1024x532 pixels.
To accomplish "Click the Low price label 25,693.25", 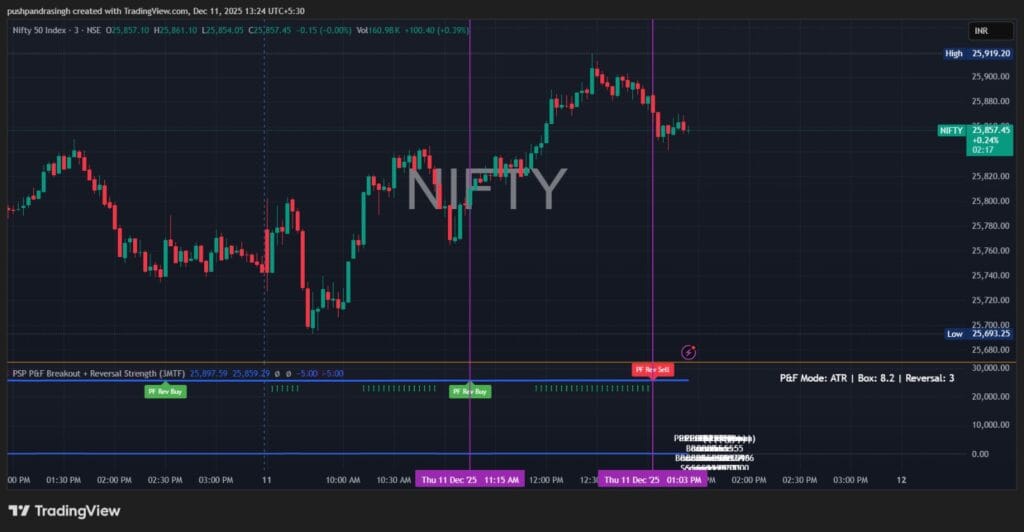I will point(990,334).
